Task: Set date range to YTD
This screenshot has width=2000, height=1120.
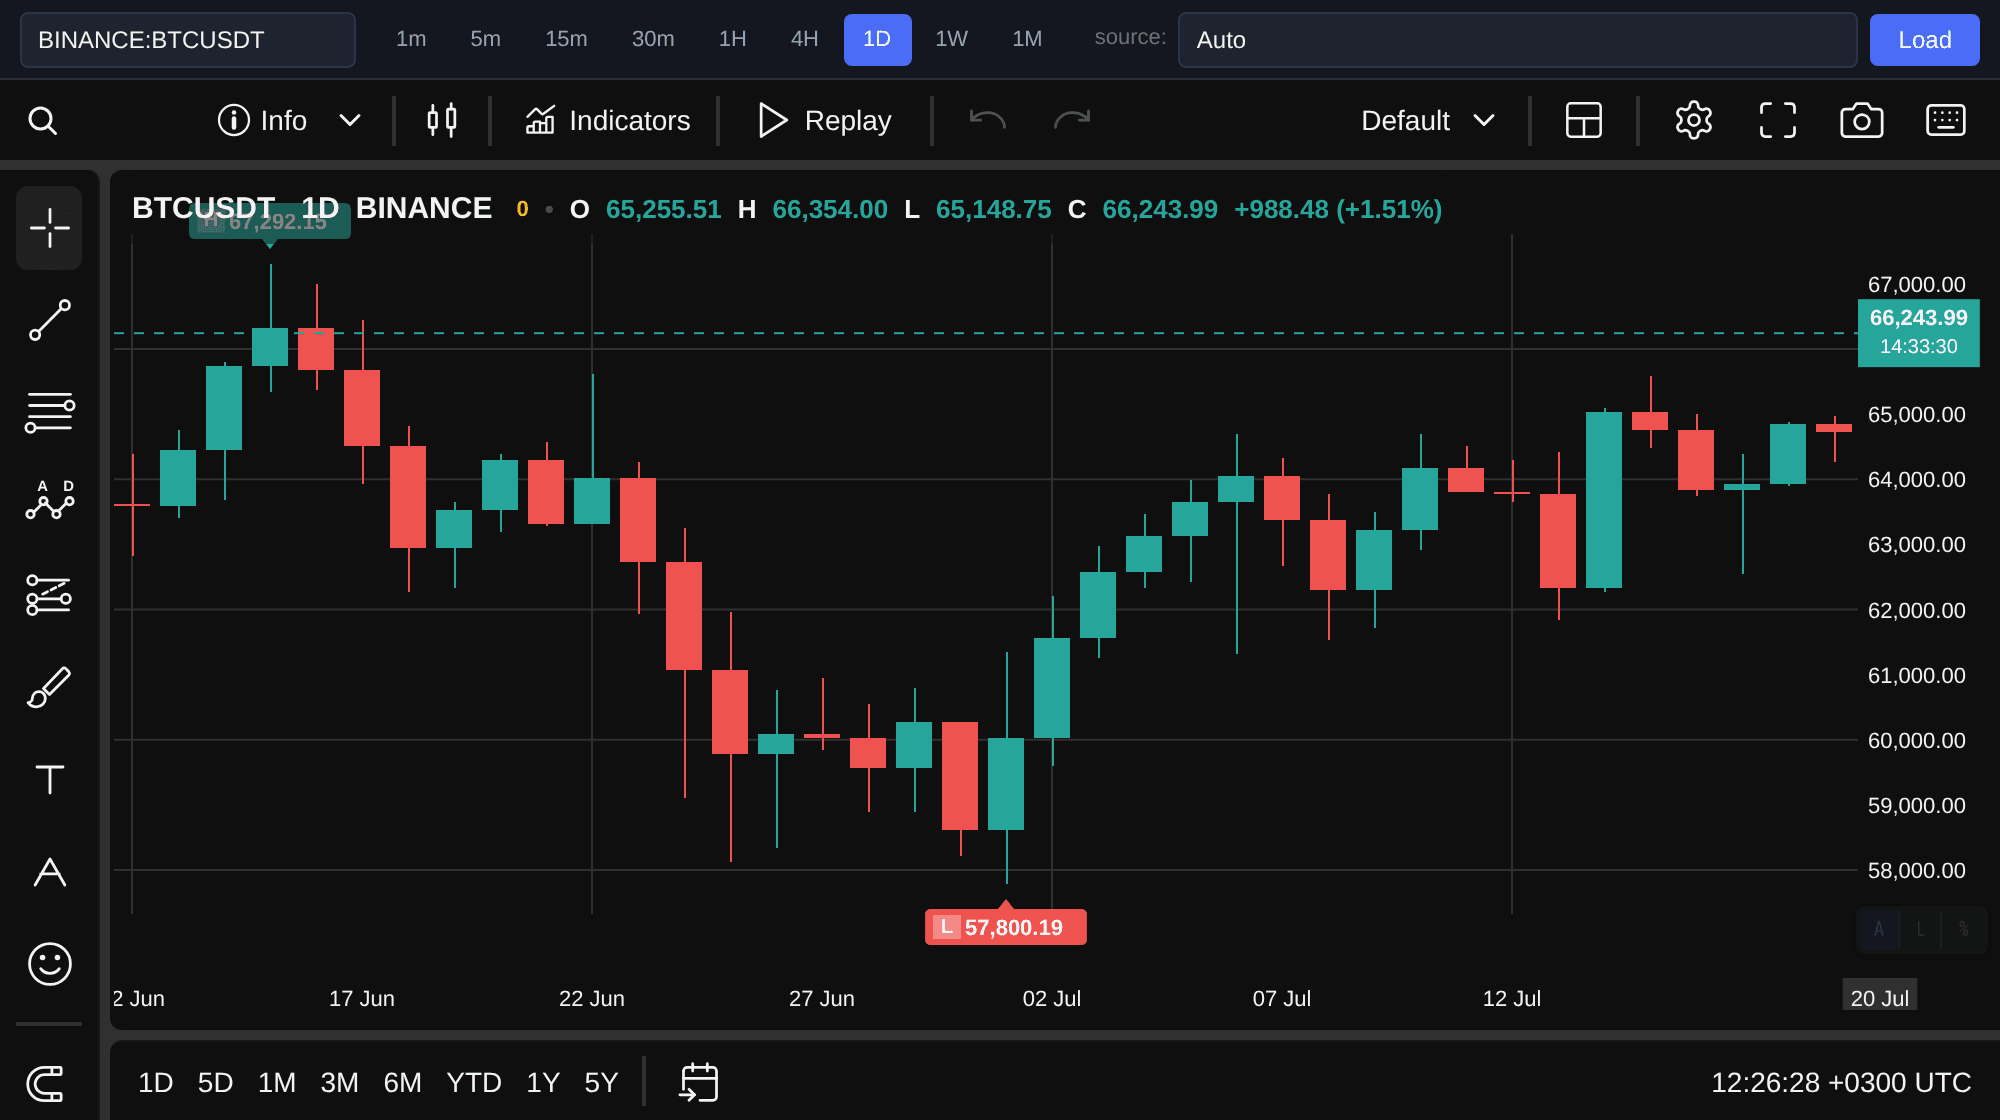Action: 474,1083
